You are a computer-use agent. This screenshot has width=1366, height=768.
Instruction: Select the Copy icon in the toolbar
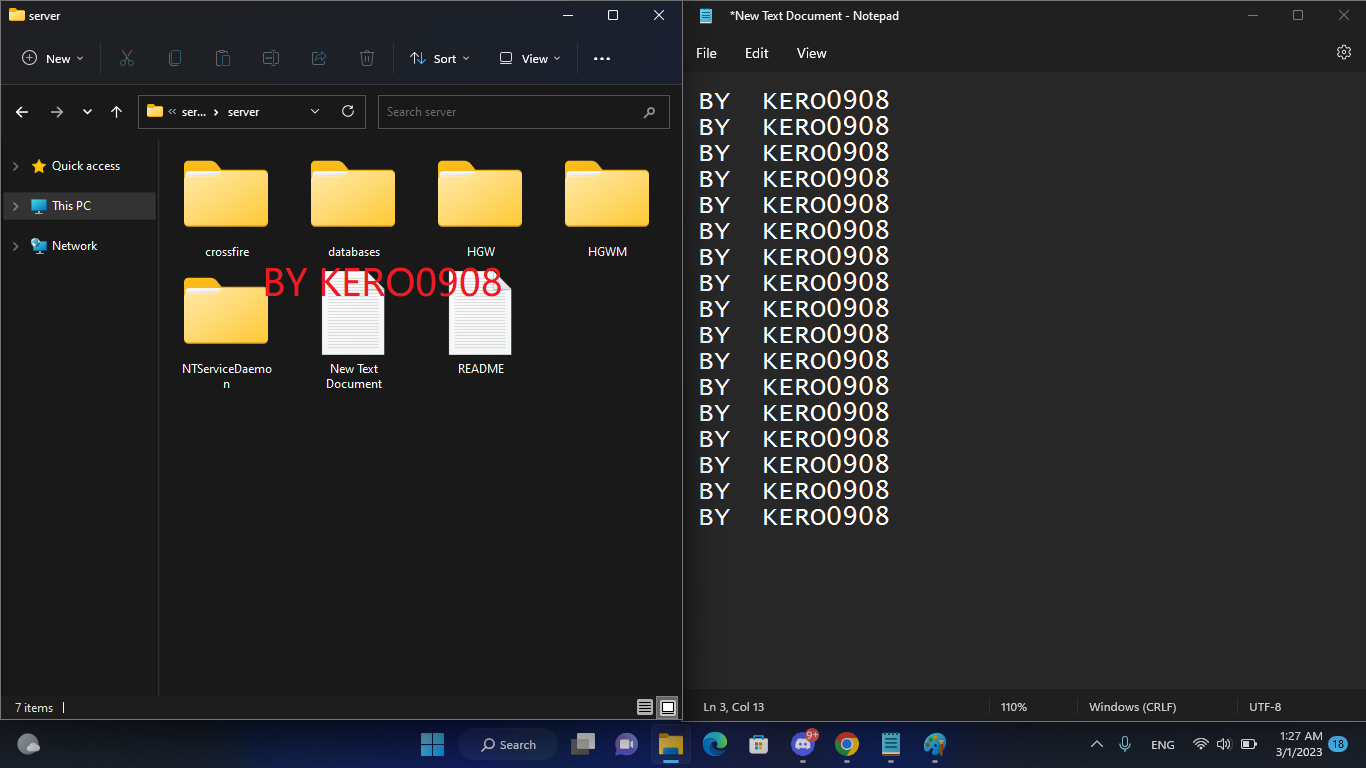pos(174,58)
